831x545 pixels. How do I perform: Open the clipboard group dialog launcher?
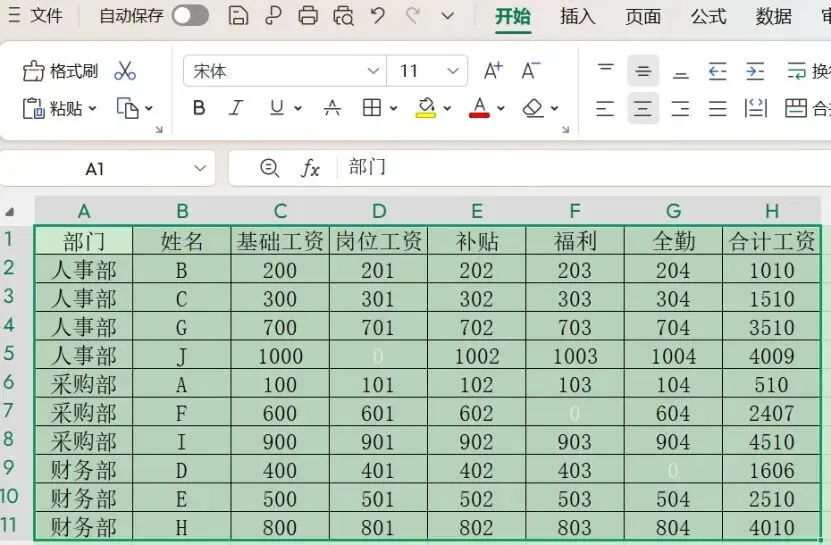[159, 129]
